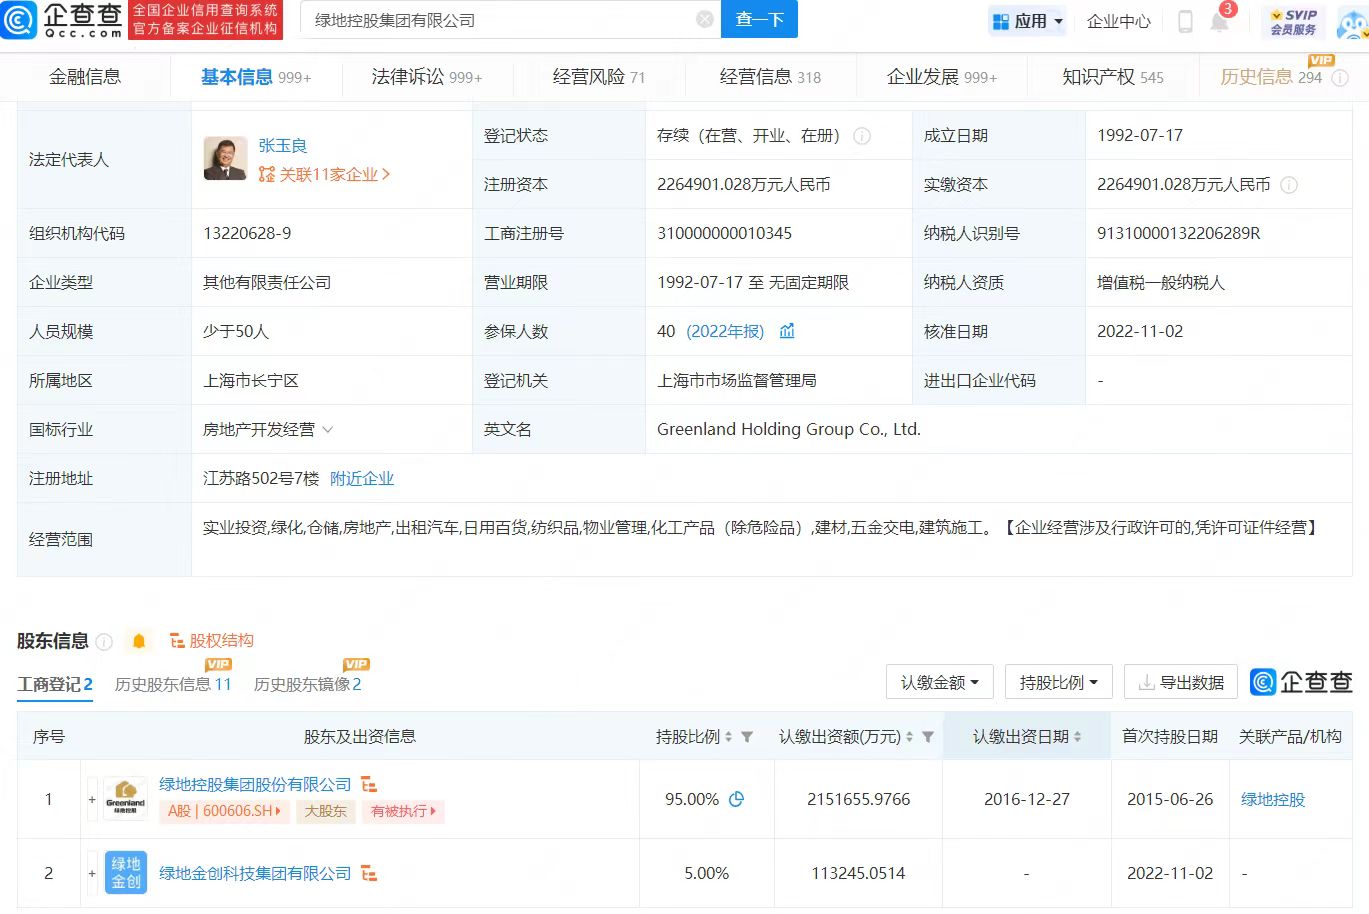Click the info icon next to 历史信息 294
Screen dimensions: 1369x914
tap(1340, 78)
